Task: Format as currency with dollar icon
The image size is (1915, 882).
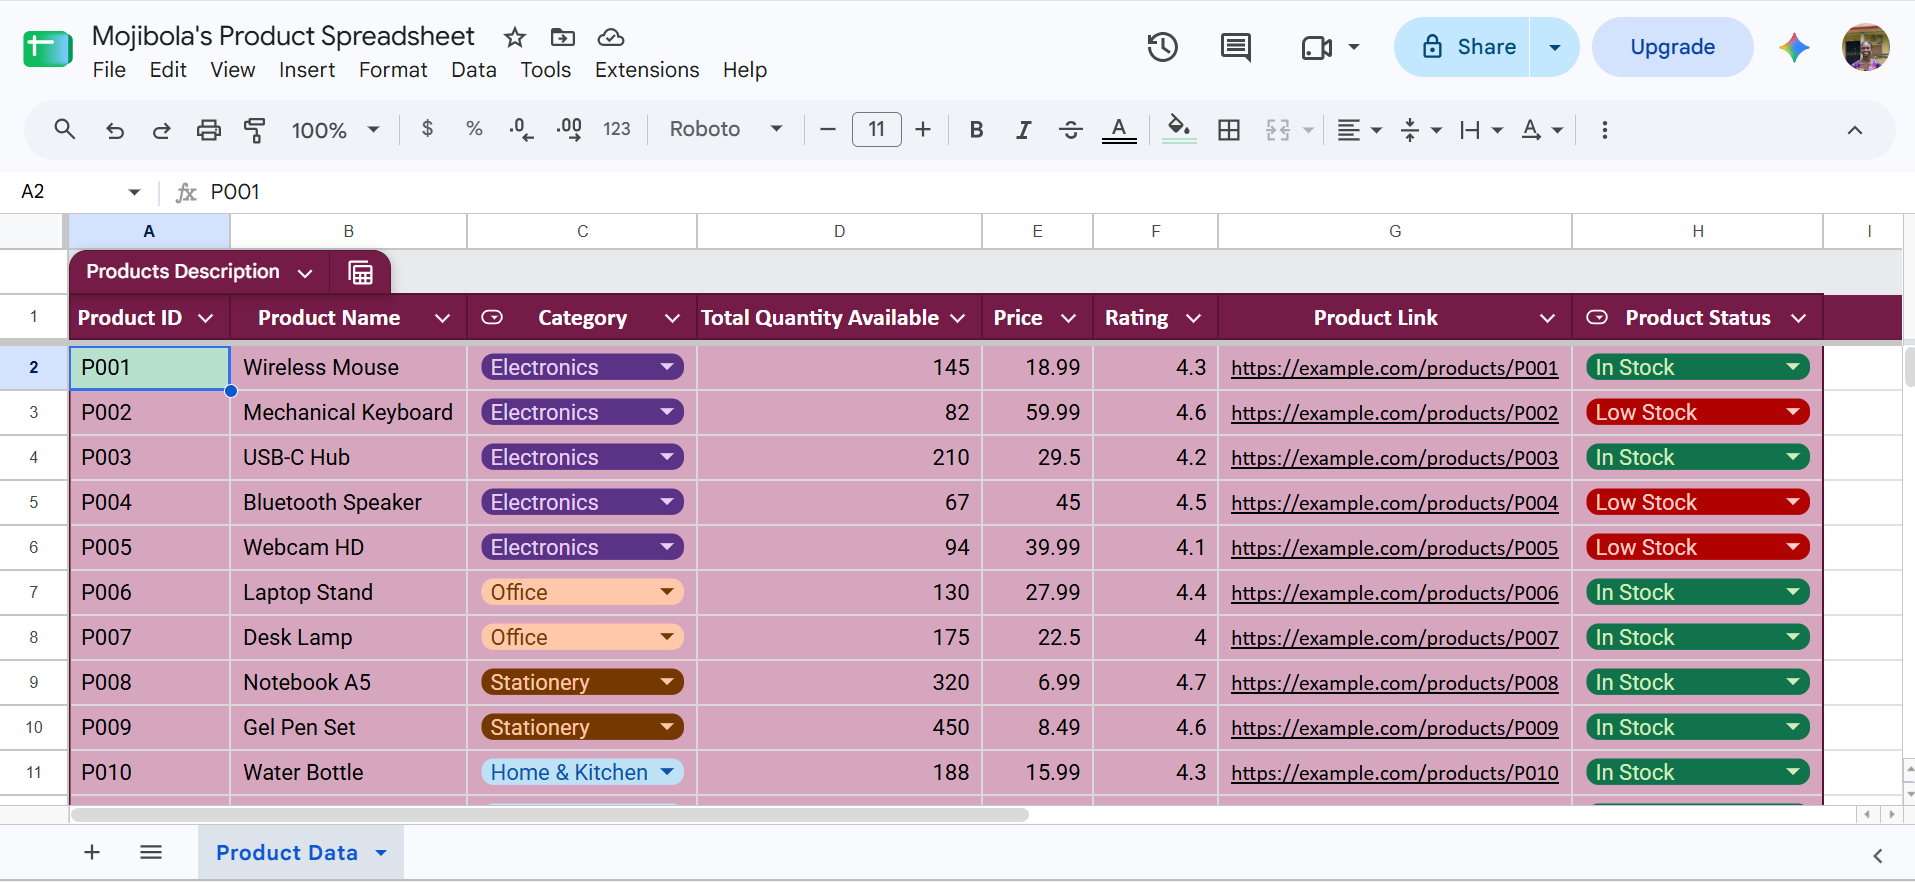Action: [428, 129]
